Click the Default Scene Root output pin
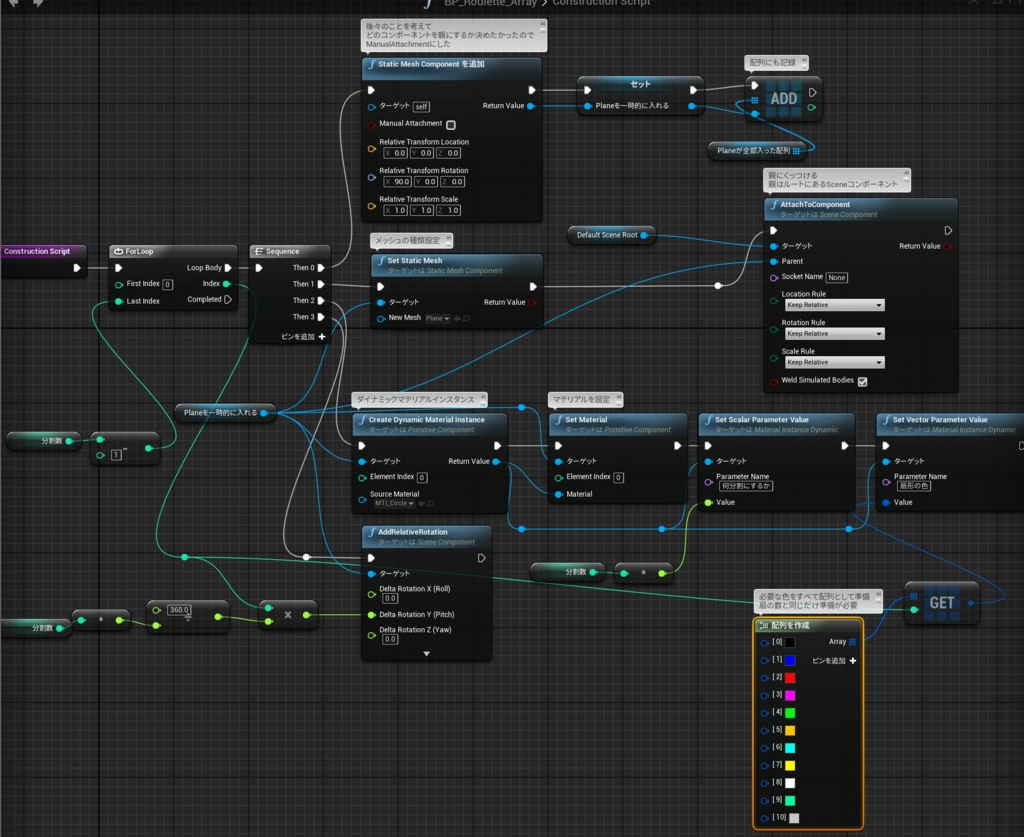 tap(644, 235)
